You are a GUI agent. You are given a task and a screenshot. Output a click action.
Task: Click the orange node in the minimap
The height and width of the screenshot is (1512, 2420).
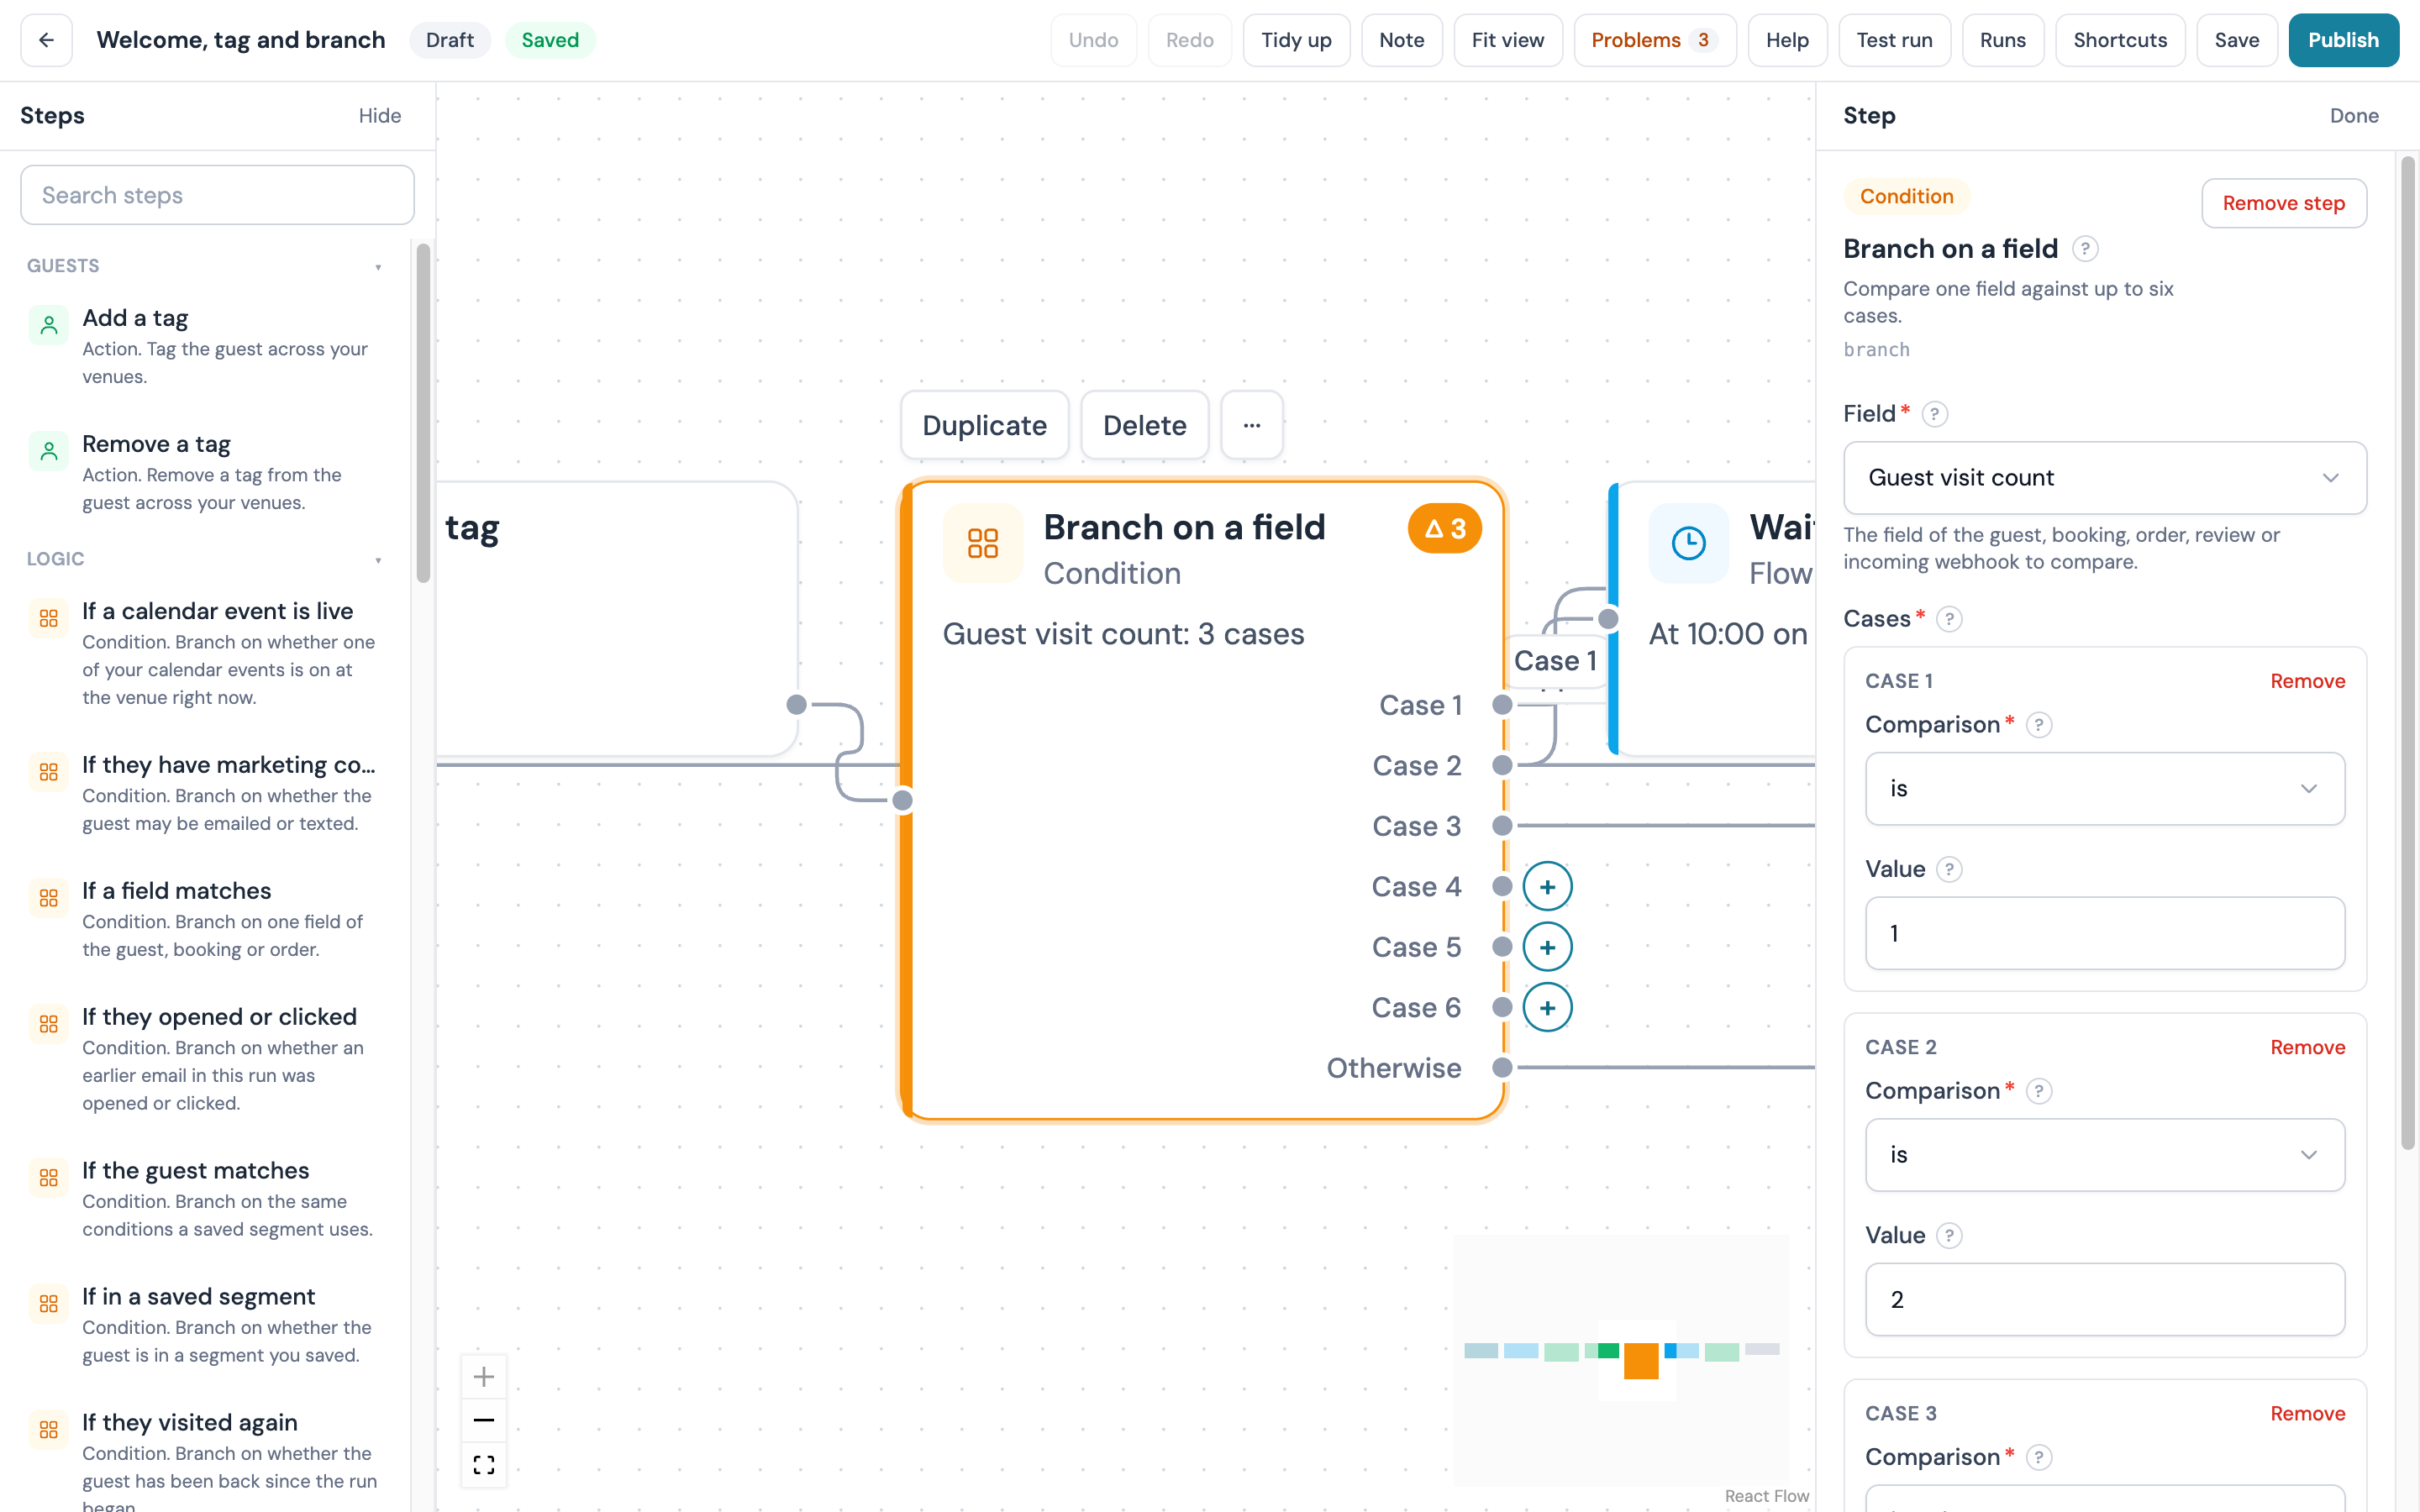1641,1361
